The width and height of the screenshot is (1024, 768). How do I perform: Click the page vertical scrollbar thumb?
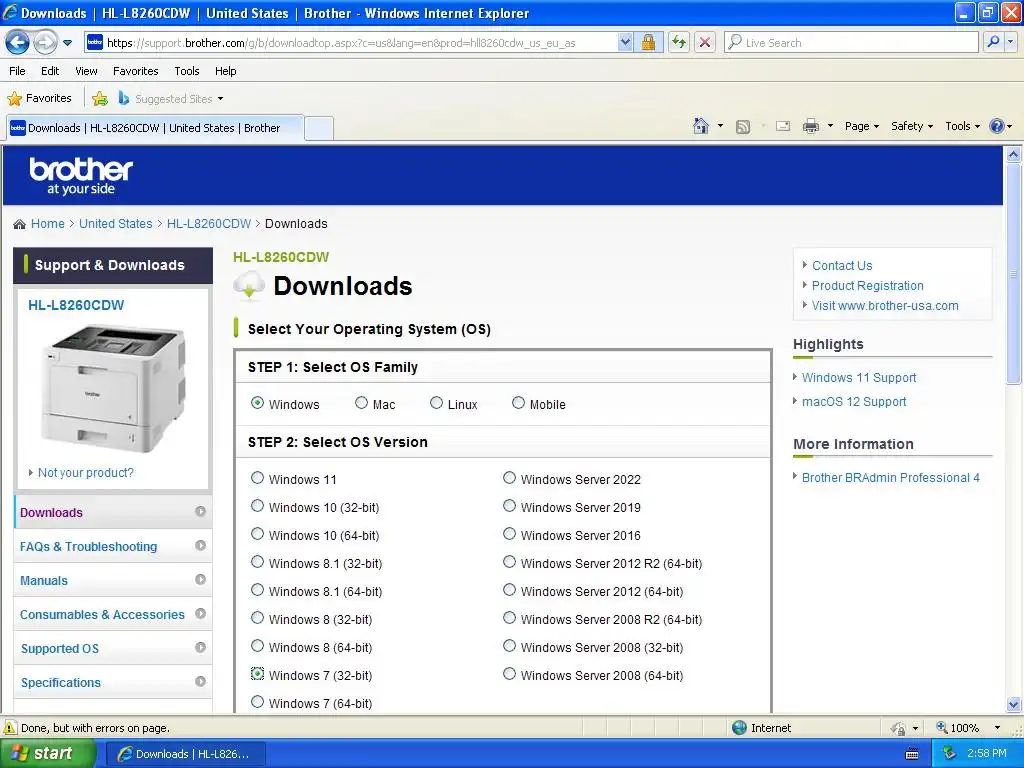click(x=1013, y=274)
